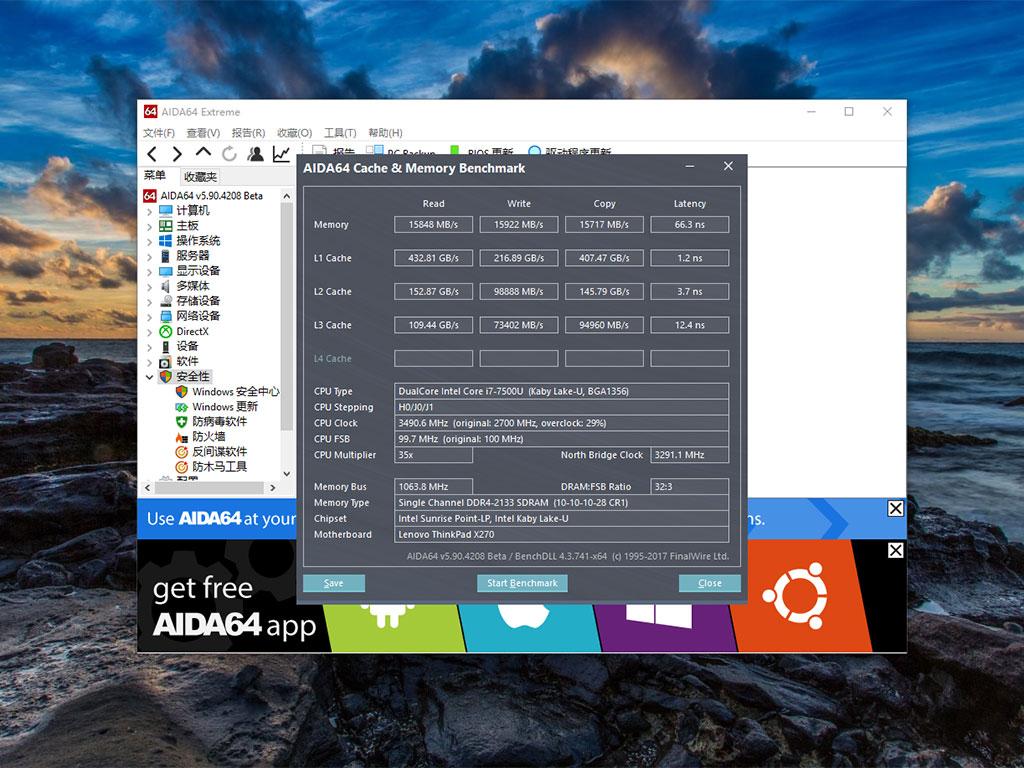Image resolution: width=1024 pixels, height=768 pixels.
Task: Expand the 主板 tree node
Action: [x=150, y=226]
